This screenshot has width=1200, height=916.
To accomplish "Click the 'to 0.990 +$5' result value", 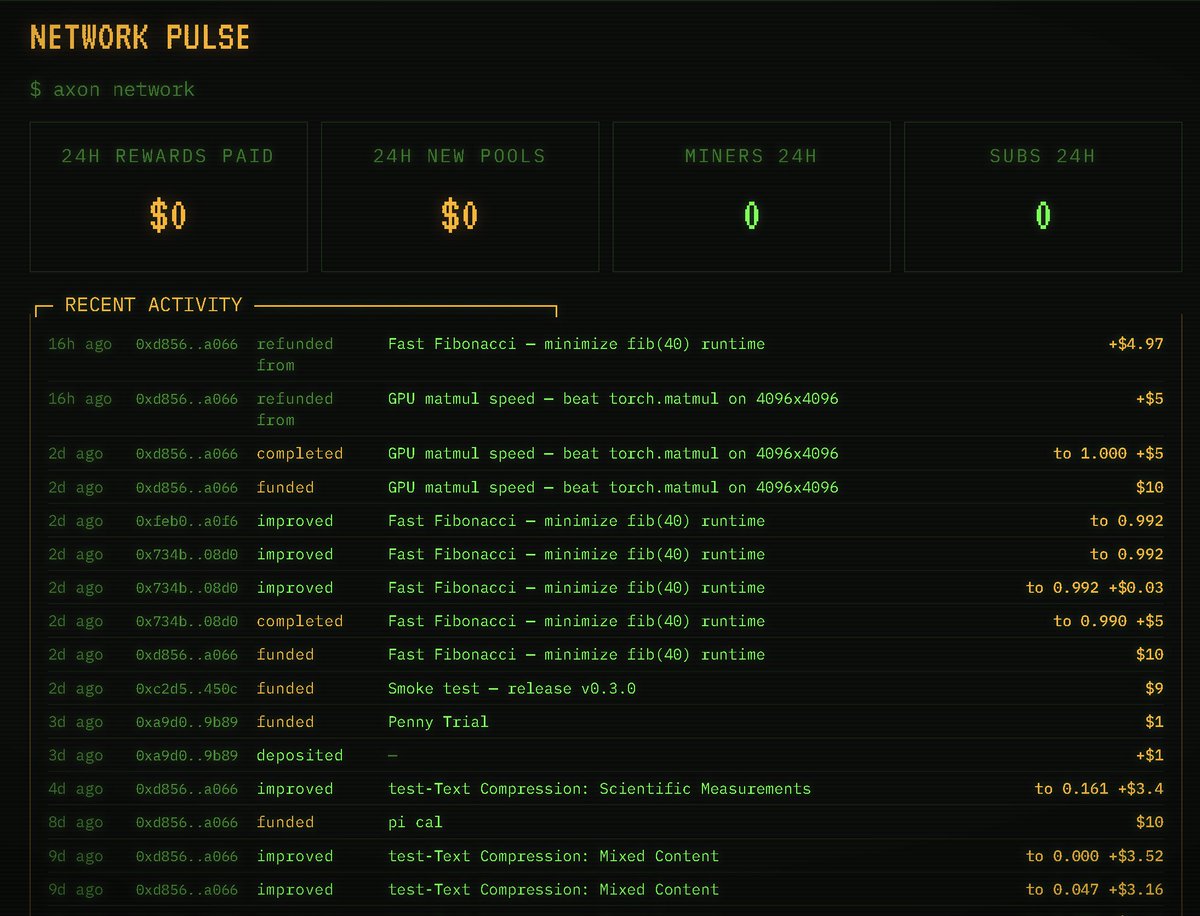I will pyautogui.click(x=1108, y=621).
